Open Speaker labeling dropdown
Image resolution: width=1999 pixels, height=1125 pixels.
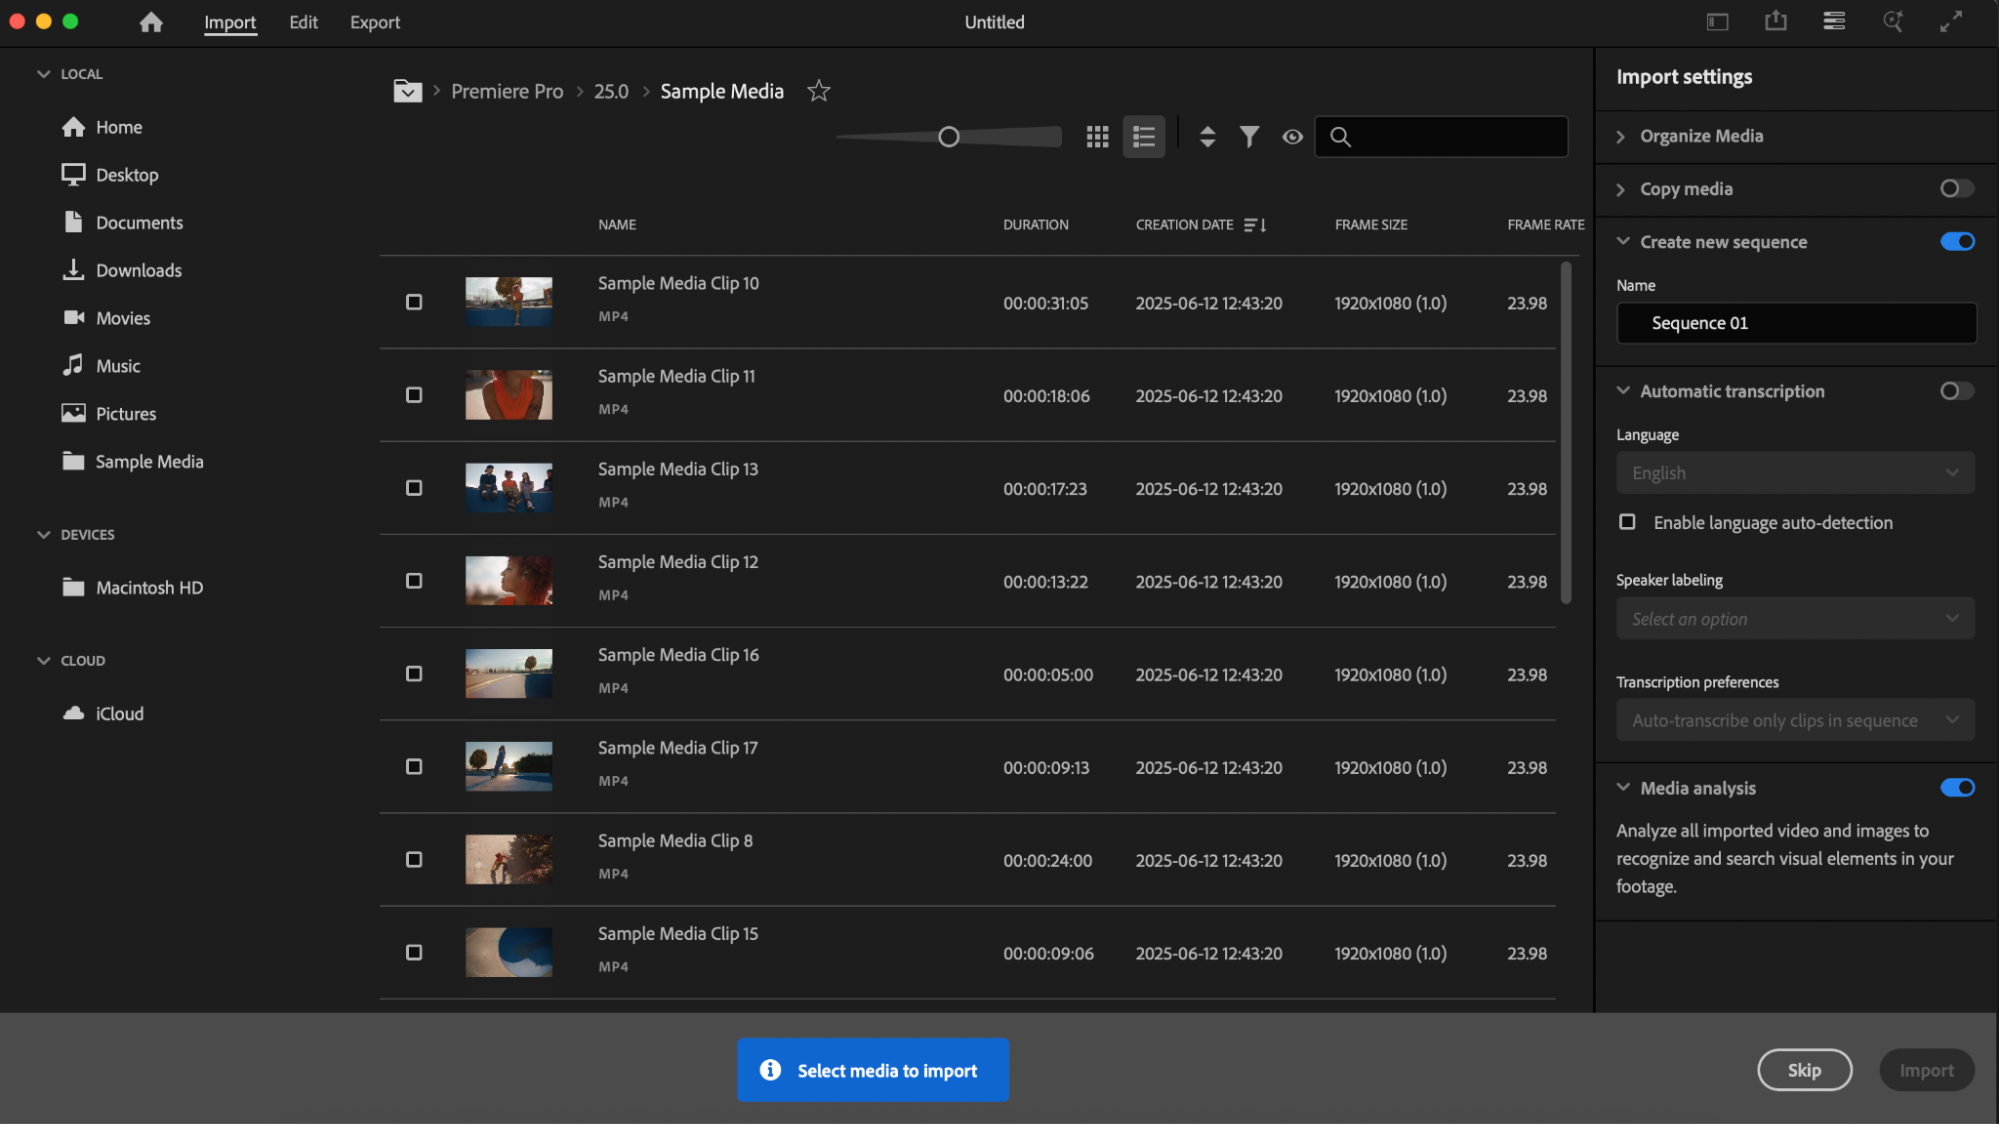[1795, 619]
